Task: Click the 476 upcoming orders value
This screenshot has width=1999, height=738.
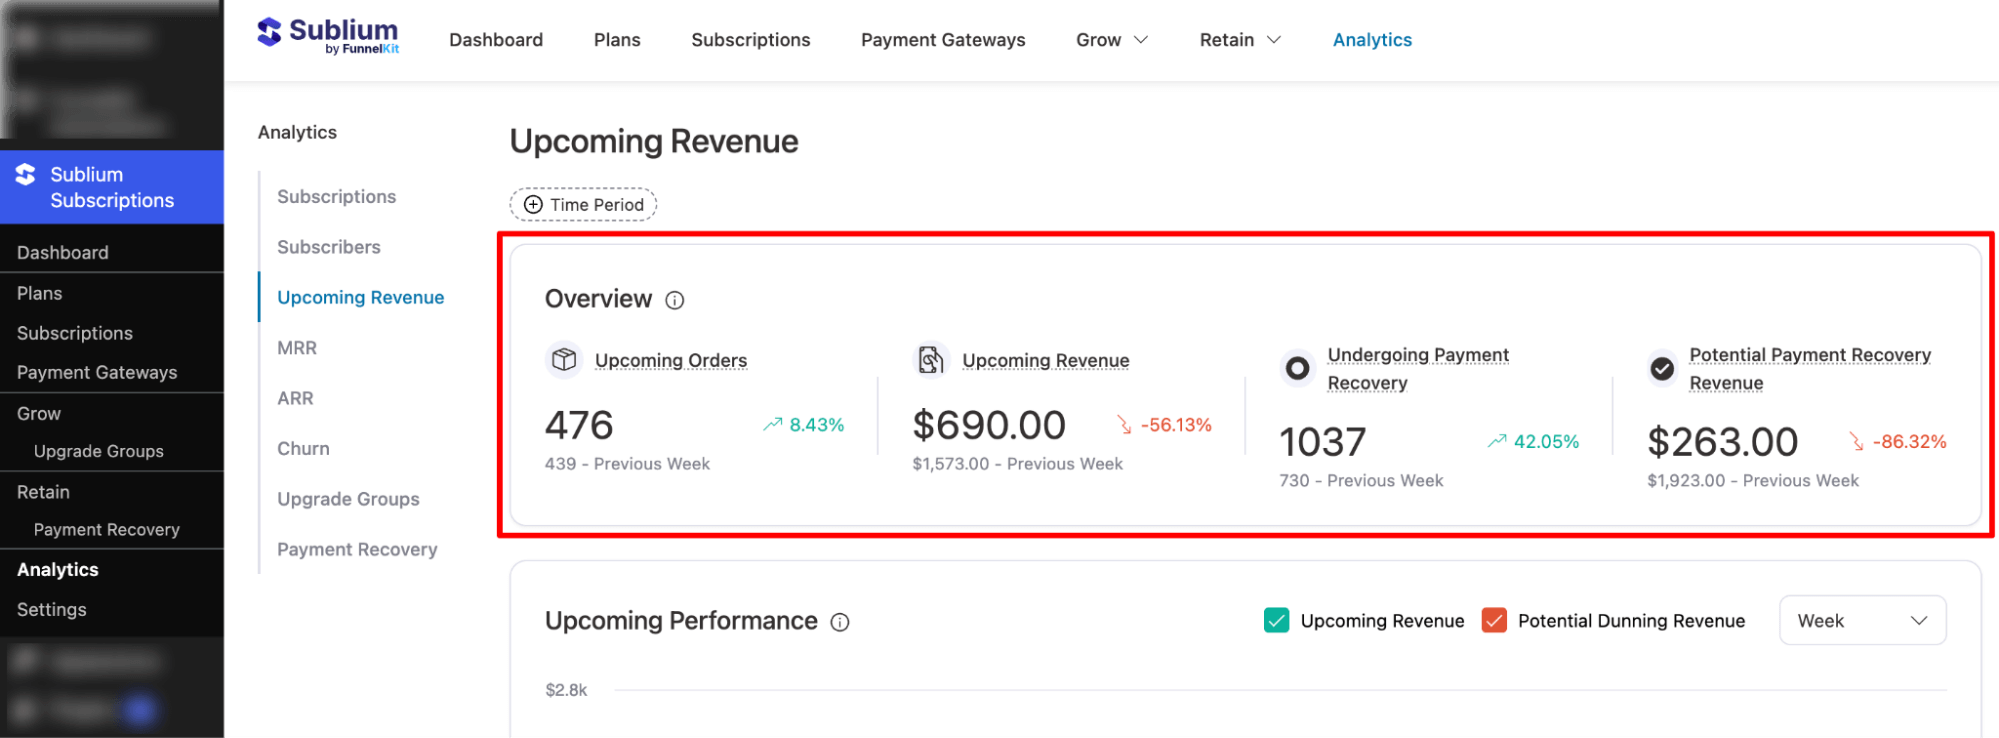Action: (x=579, y=425)
